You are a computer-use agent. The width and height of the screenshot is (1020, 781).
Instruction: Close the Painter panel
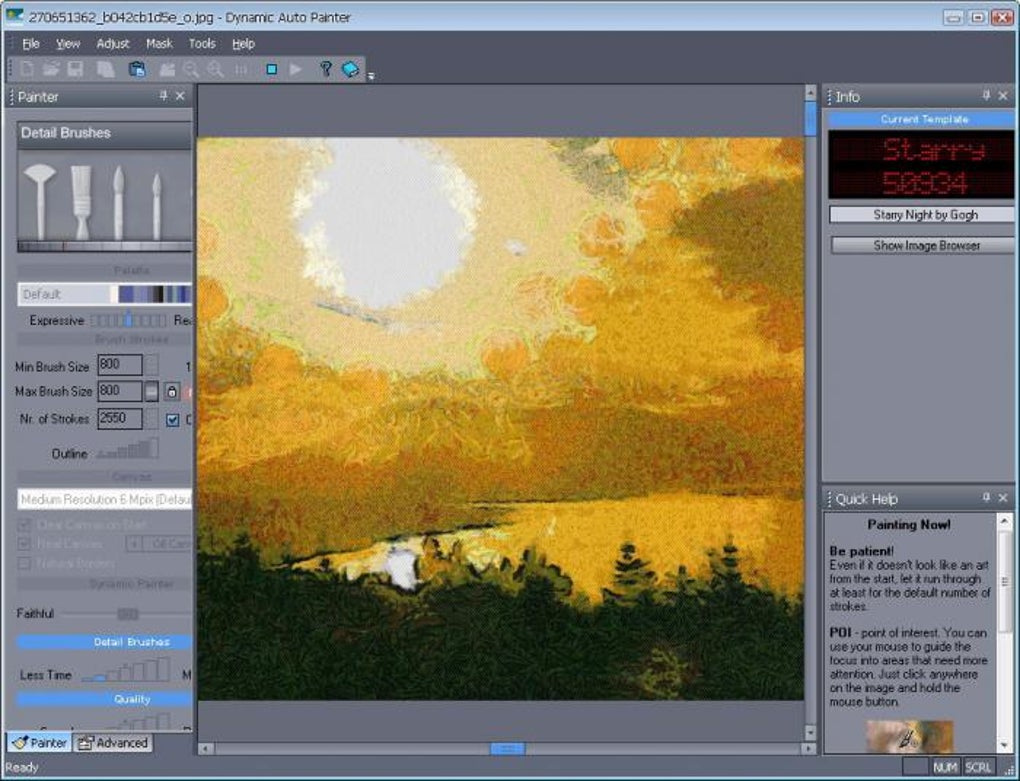[x=180, y=96]
